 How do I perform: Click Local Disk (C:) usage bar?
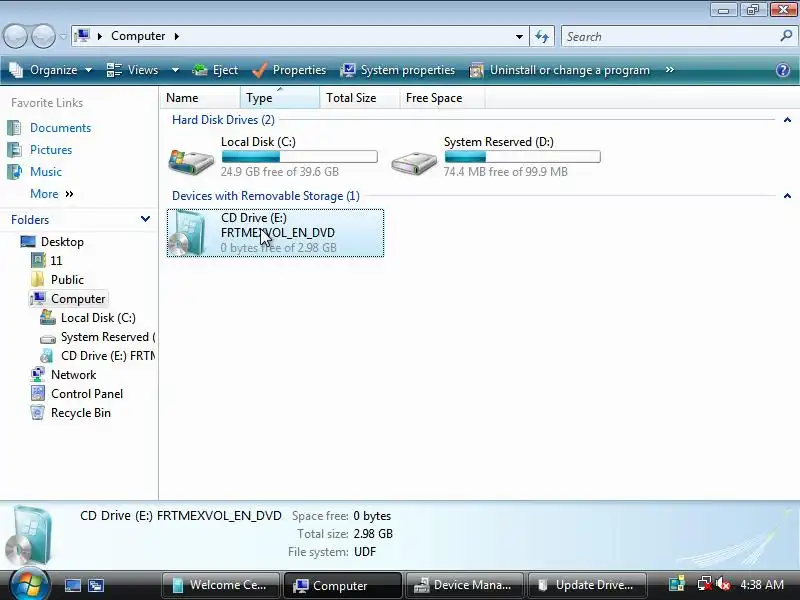click(299, 157)
